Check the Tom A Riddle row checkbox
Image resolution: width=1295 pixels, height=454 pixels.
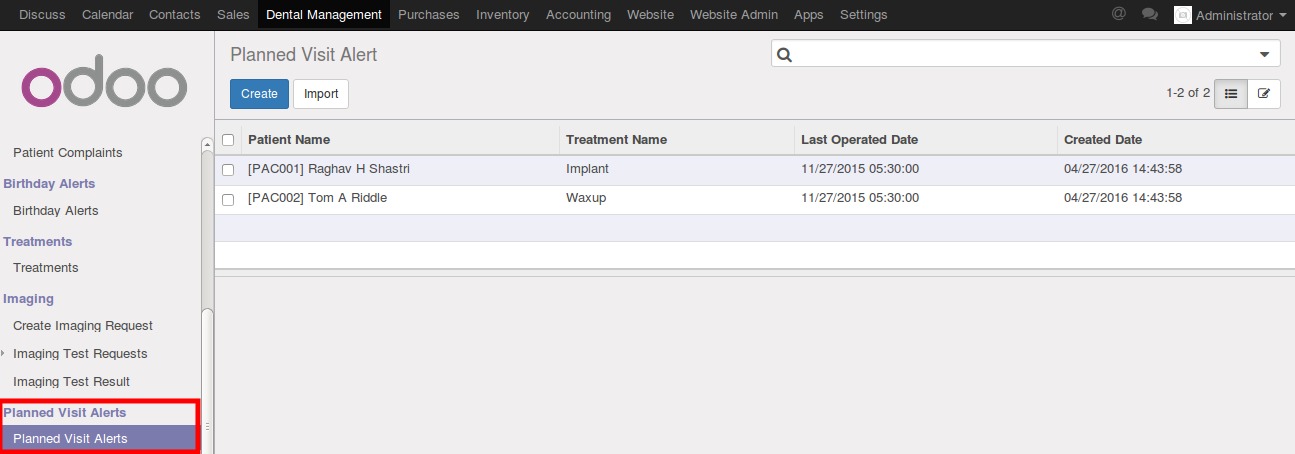click(x=228, y=199)
